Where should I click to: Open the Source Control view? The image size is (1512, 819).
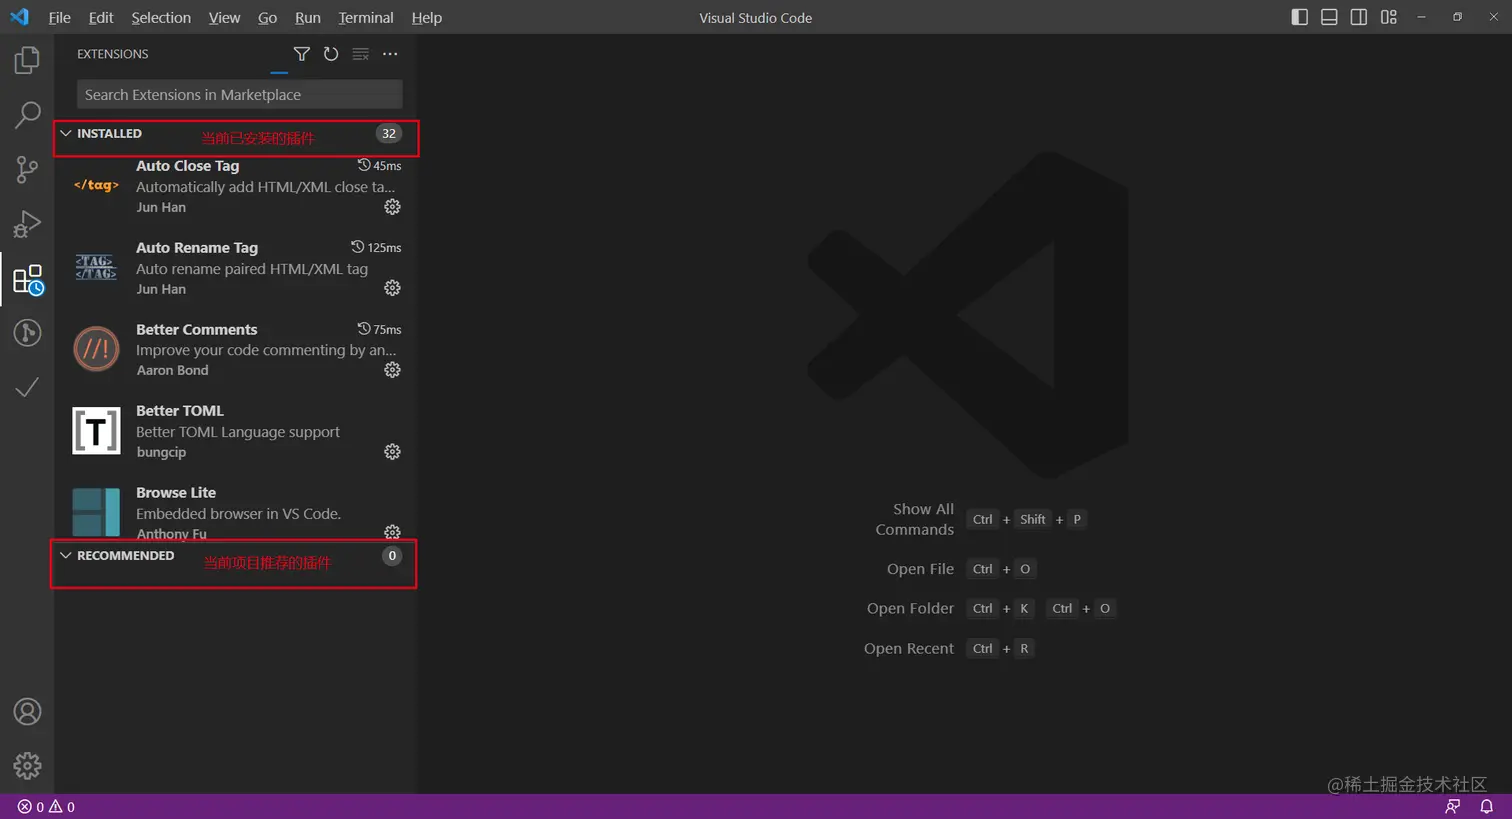click(27, 169)
